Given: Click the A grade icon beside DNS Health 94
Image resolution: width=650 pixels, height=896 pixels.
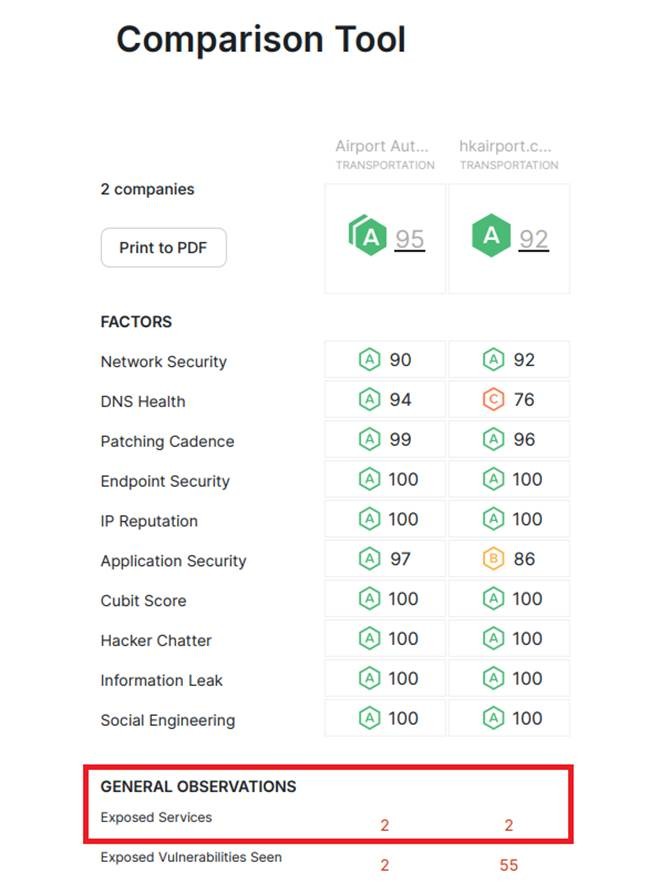Looking at the screenshot, I should click(370, 399).
